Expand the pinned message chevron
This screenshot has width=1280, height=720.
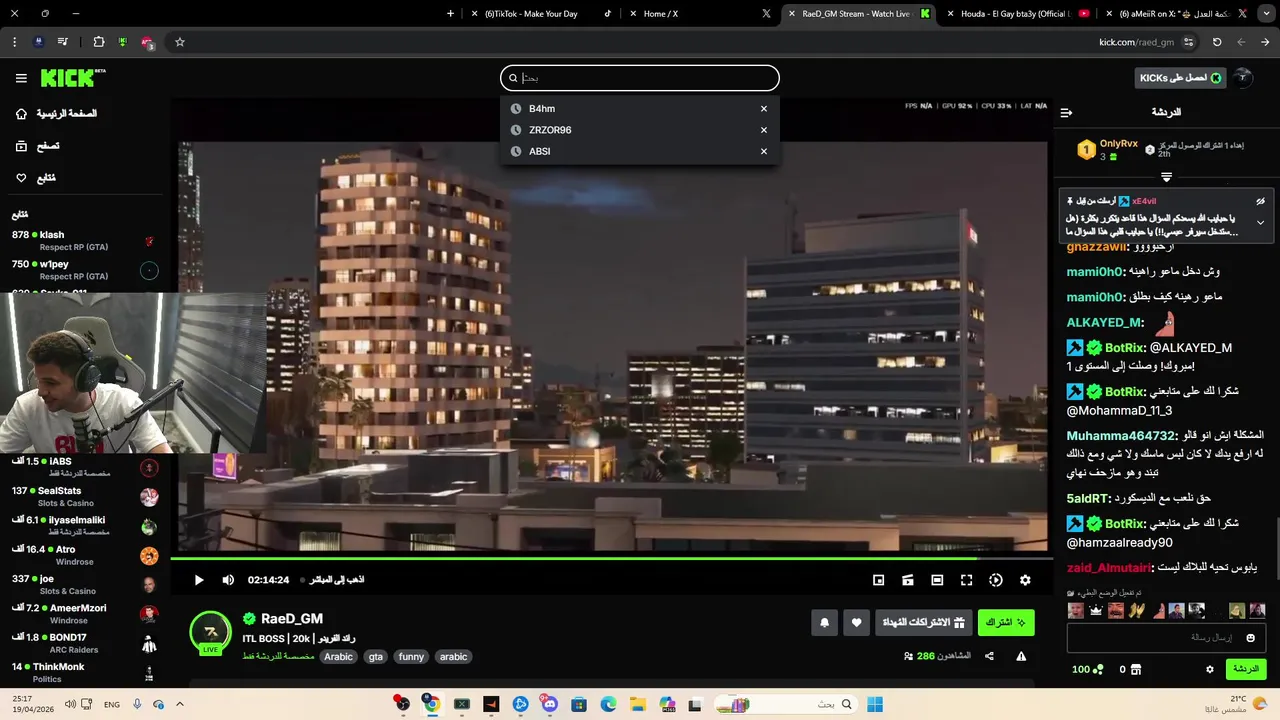(x=1260, y=222)
